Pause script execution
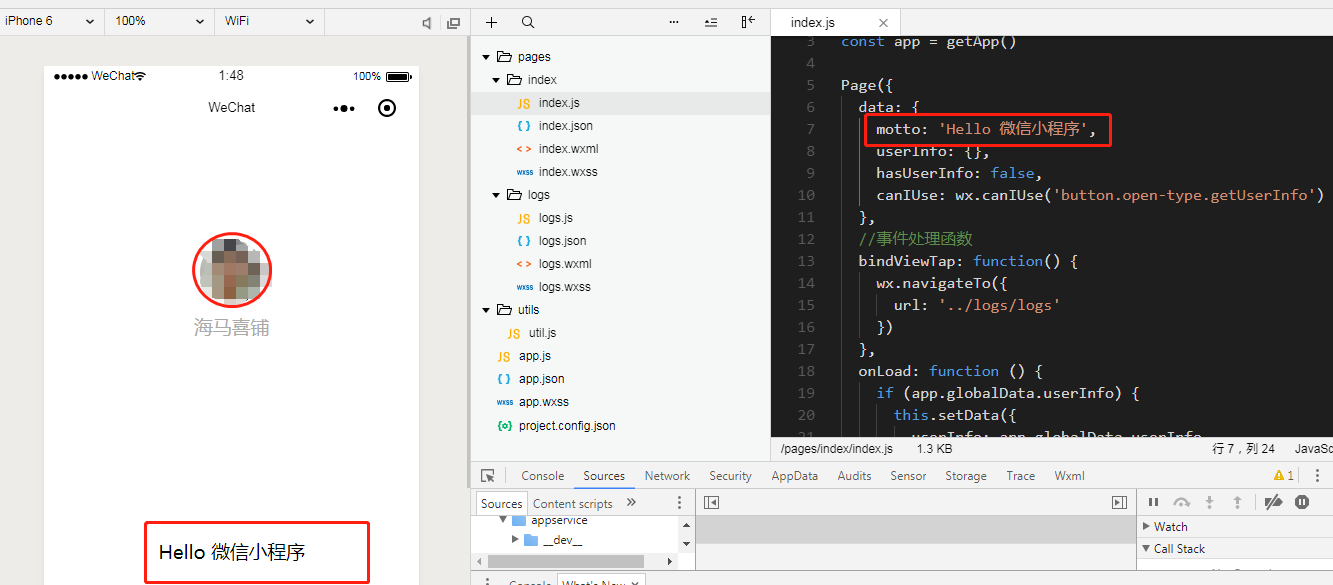Viewport: 1333px width, 585px height. tap(1153, 502)
